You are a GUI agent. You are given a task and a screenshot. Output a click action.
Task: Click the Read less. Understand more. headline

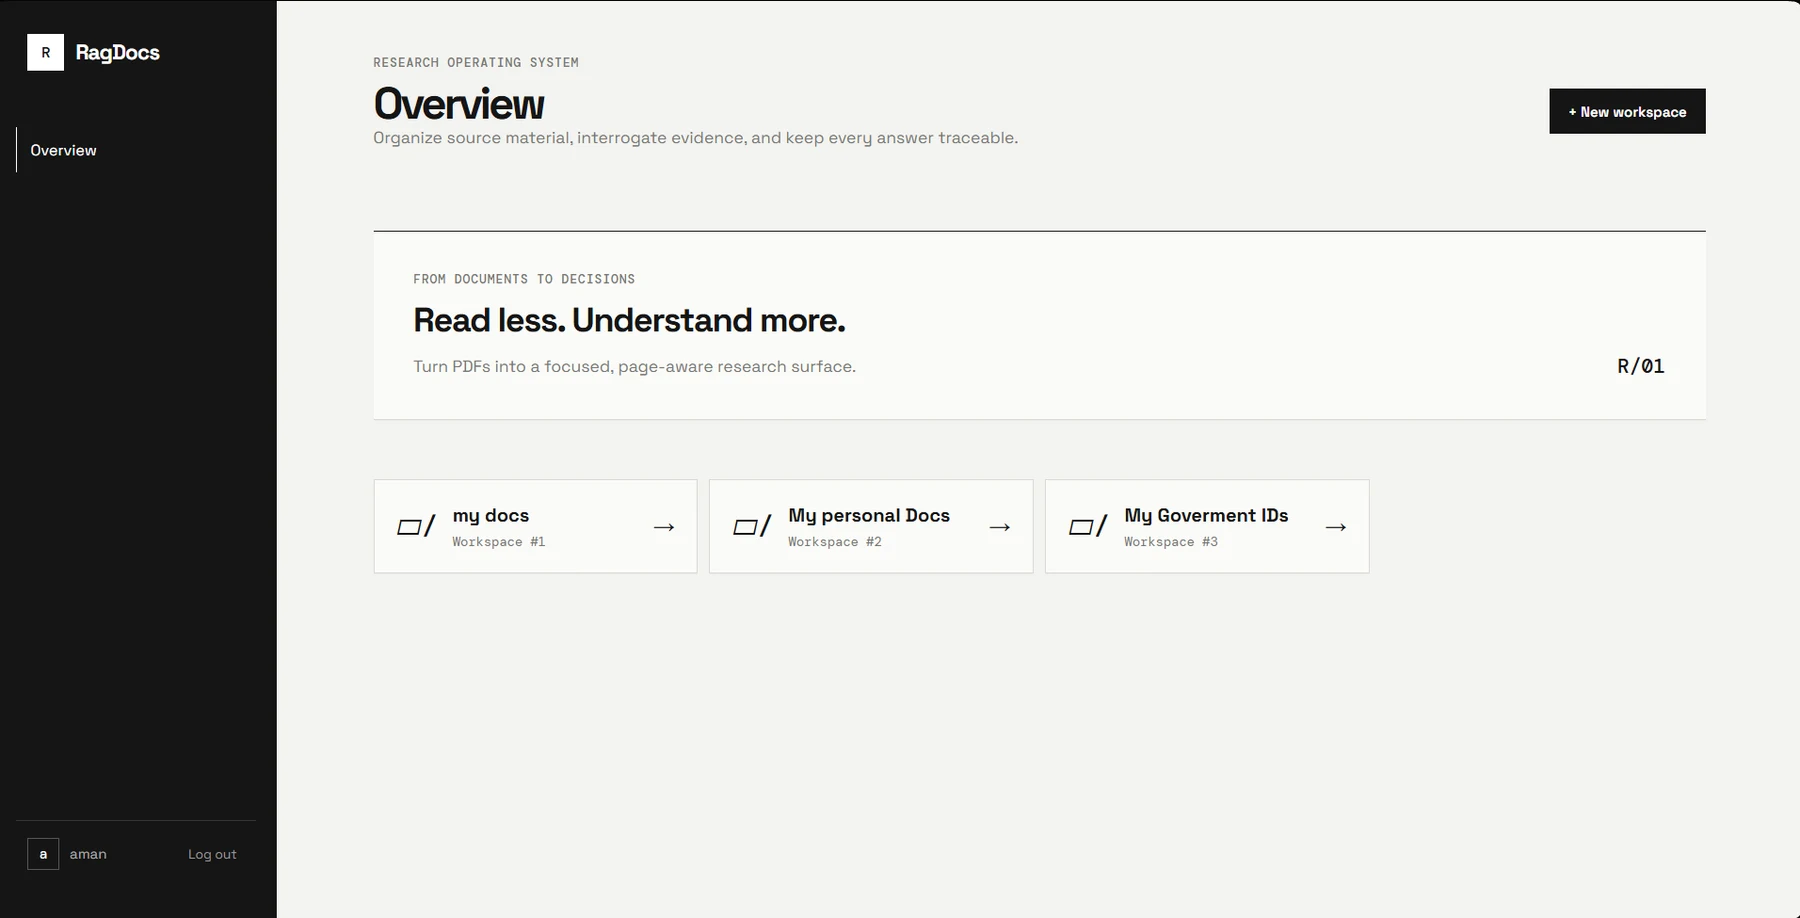[629, 320]
